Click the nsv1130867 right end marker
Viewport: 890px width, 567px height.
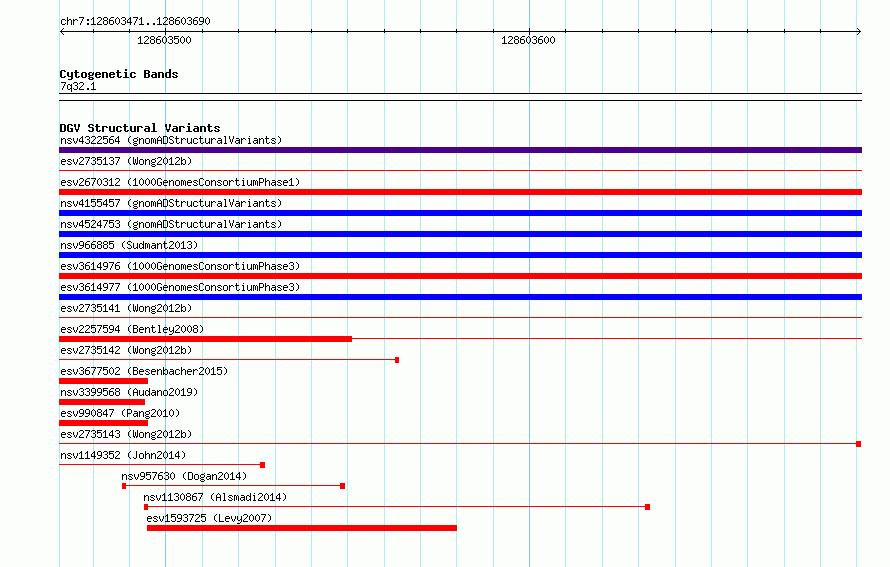pyautogui.click(x=648, y=507)
